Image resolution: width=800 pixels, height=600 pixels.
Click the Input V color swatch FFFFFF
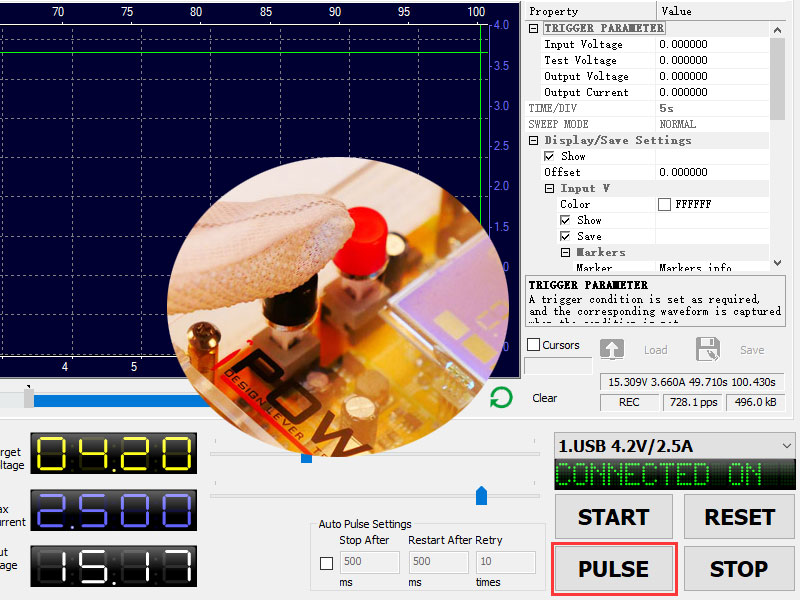click(664, 205)
